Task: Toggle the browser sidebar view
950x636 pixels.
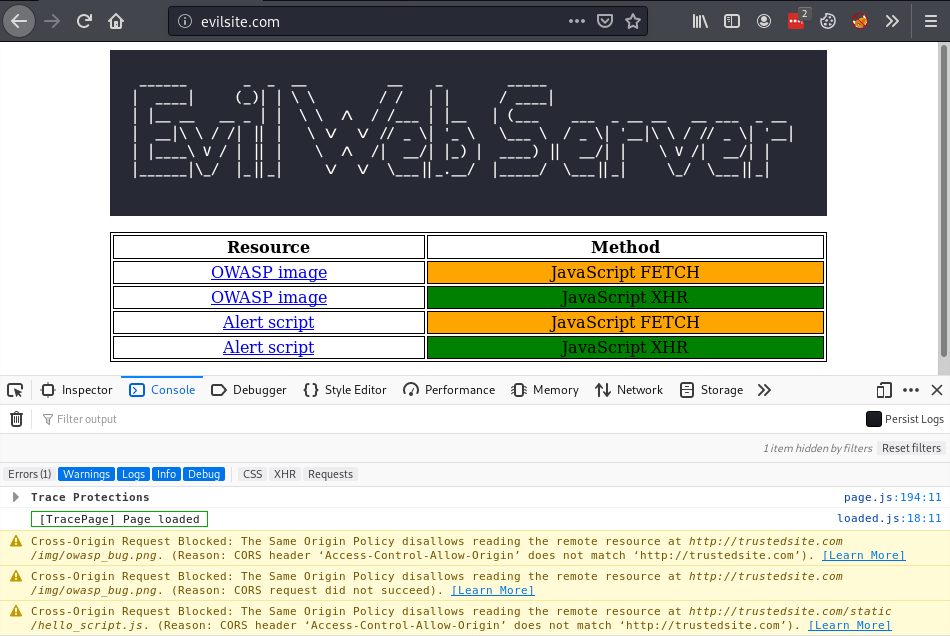Action: pos(732,22)
